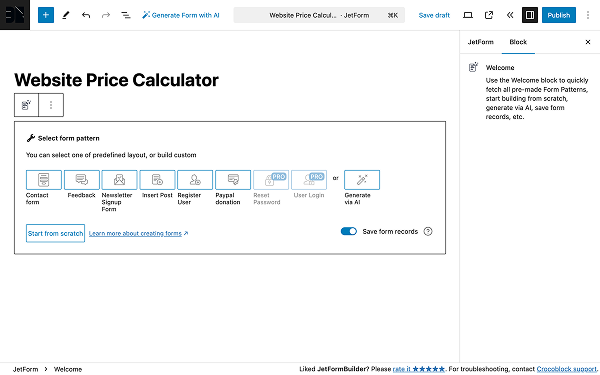Click the Save form records help icon

428,232
